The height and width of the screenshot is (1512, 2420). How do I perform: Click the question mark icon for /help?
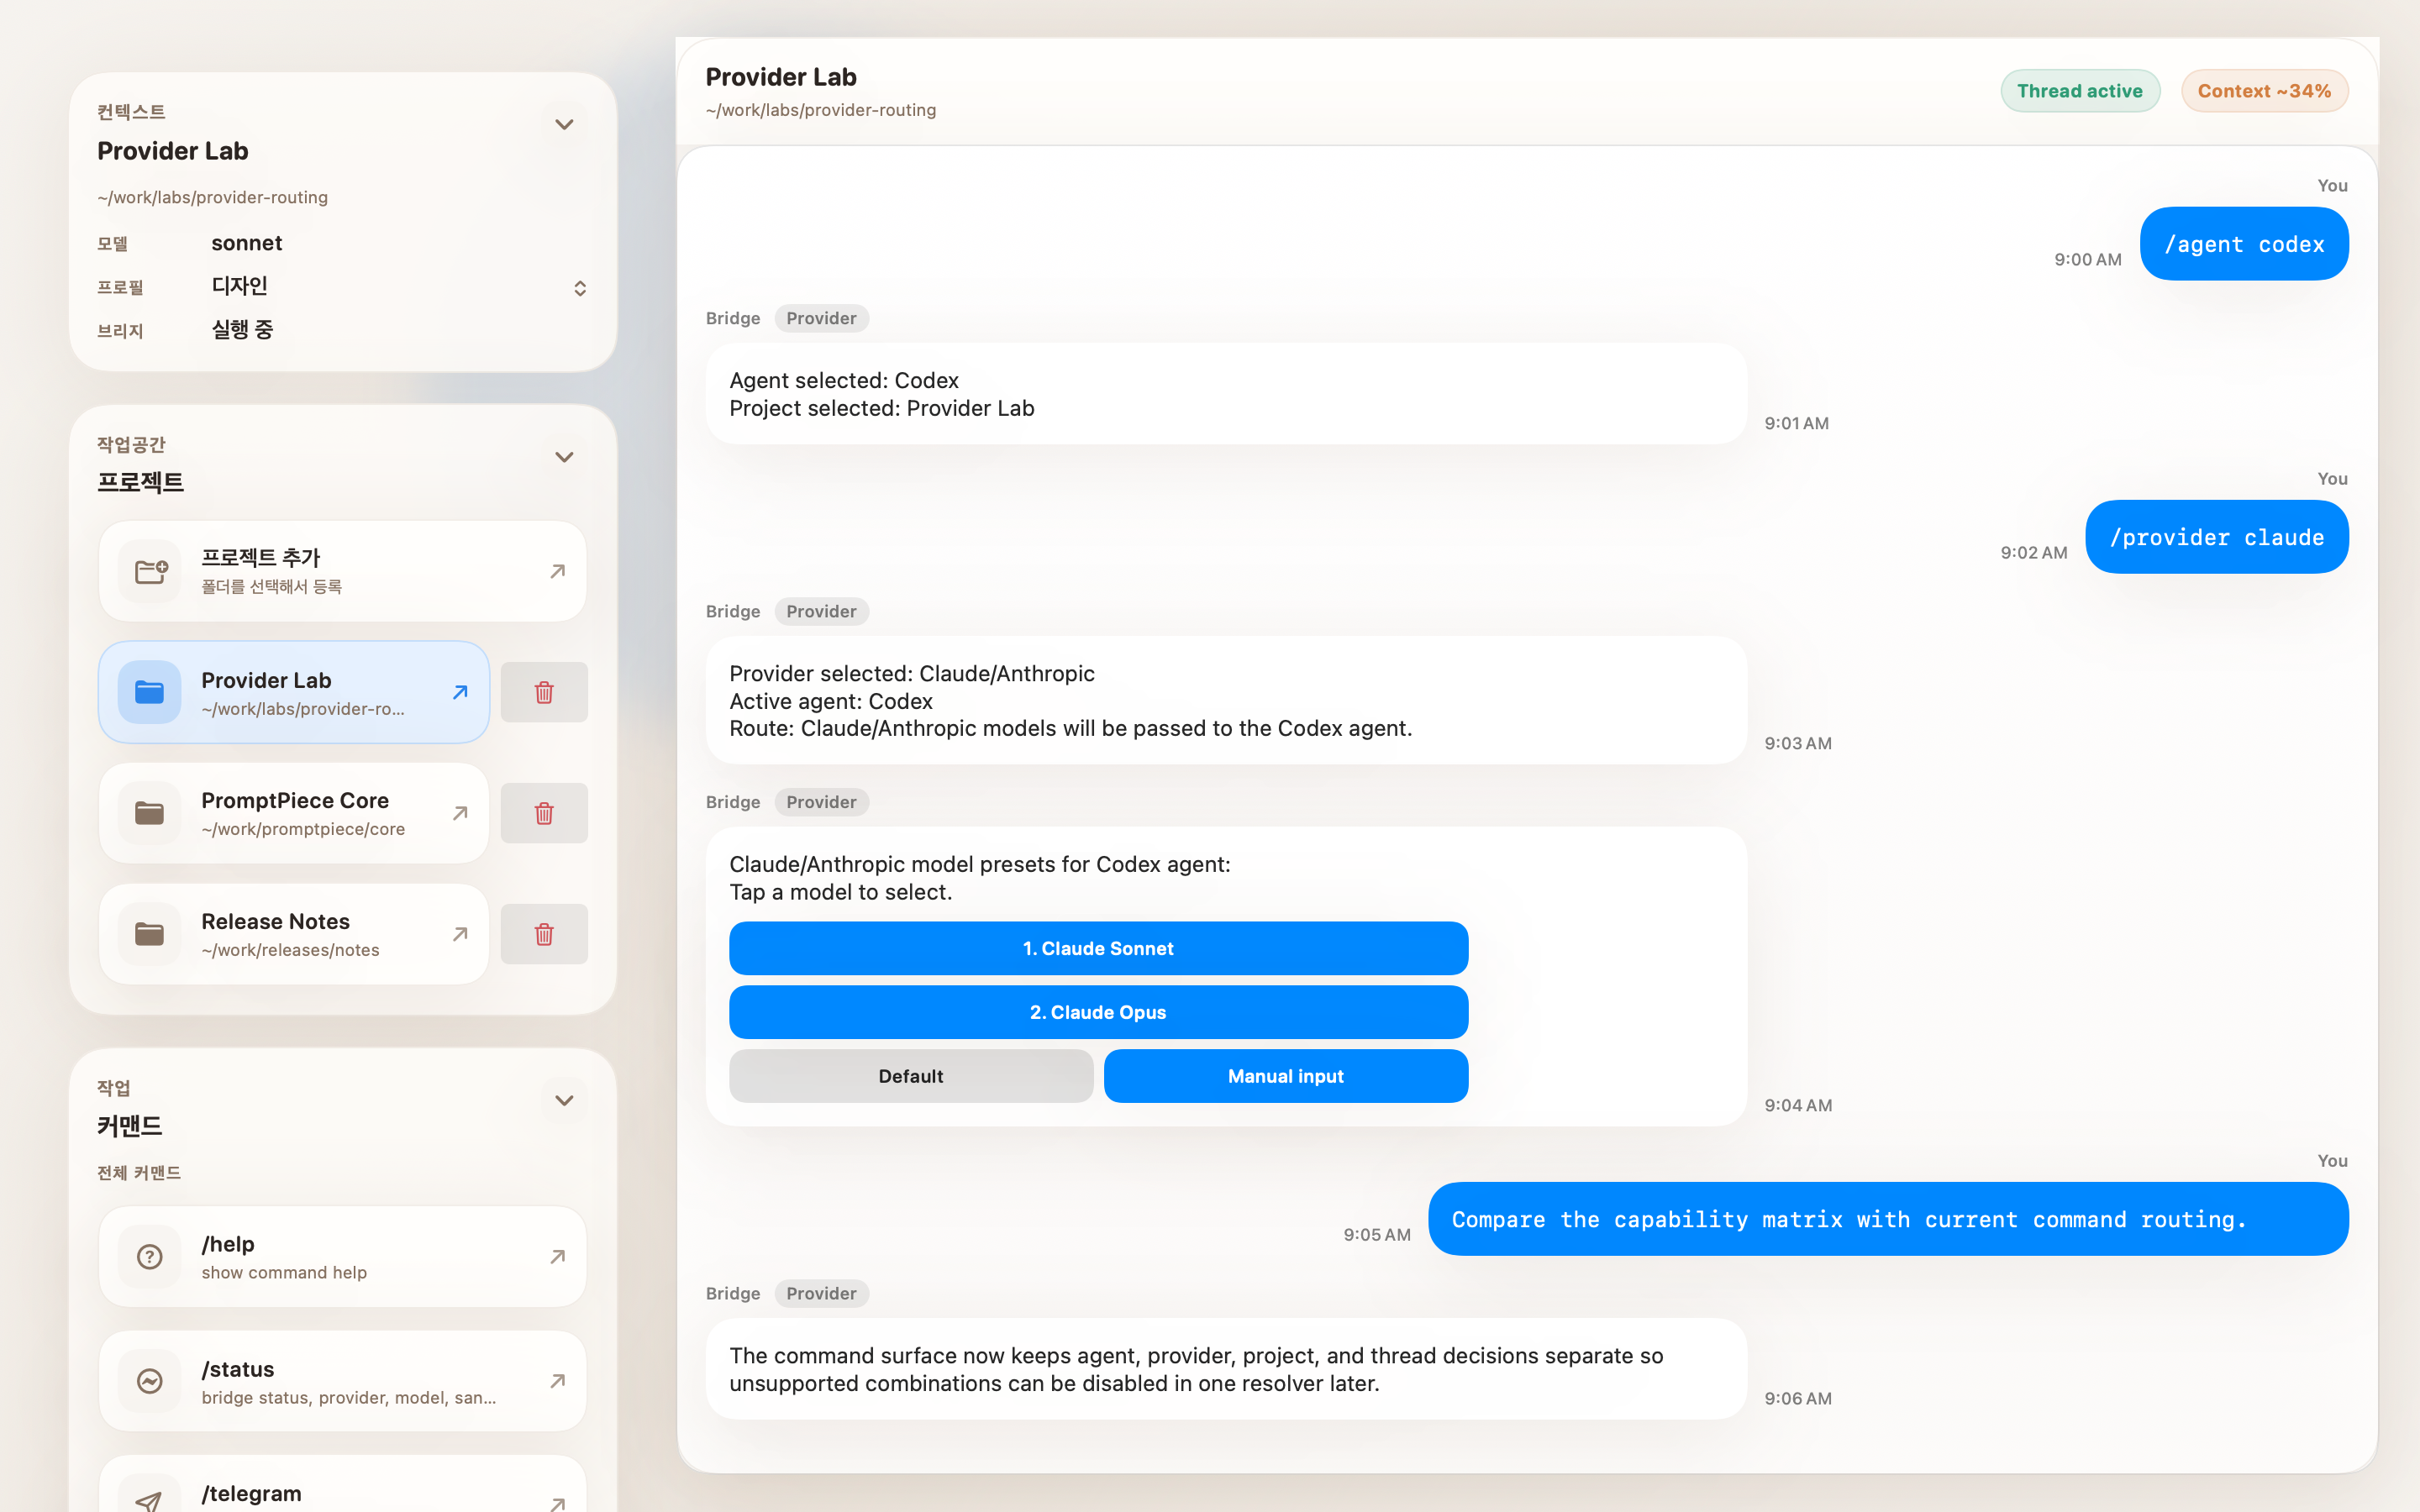[150, 1257]
